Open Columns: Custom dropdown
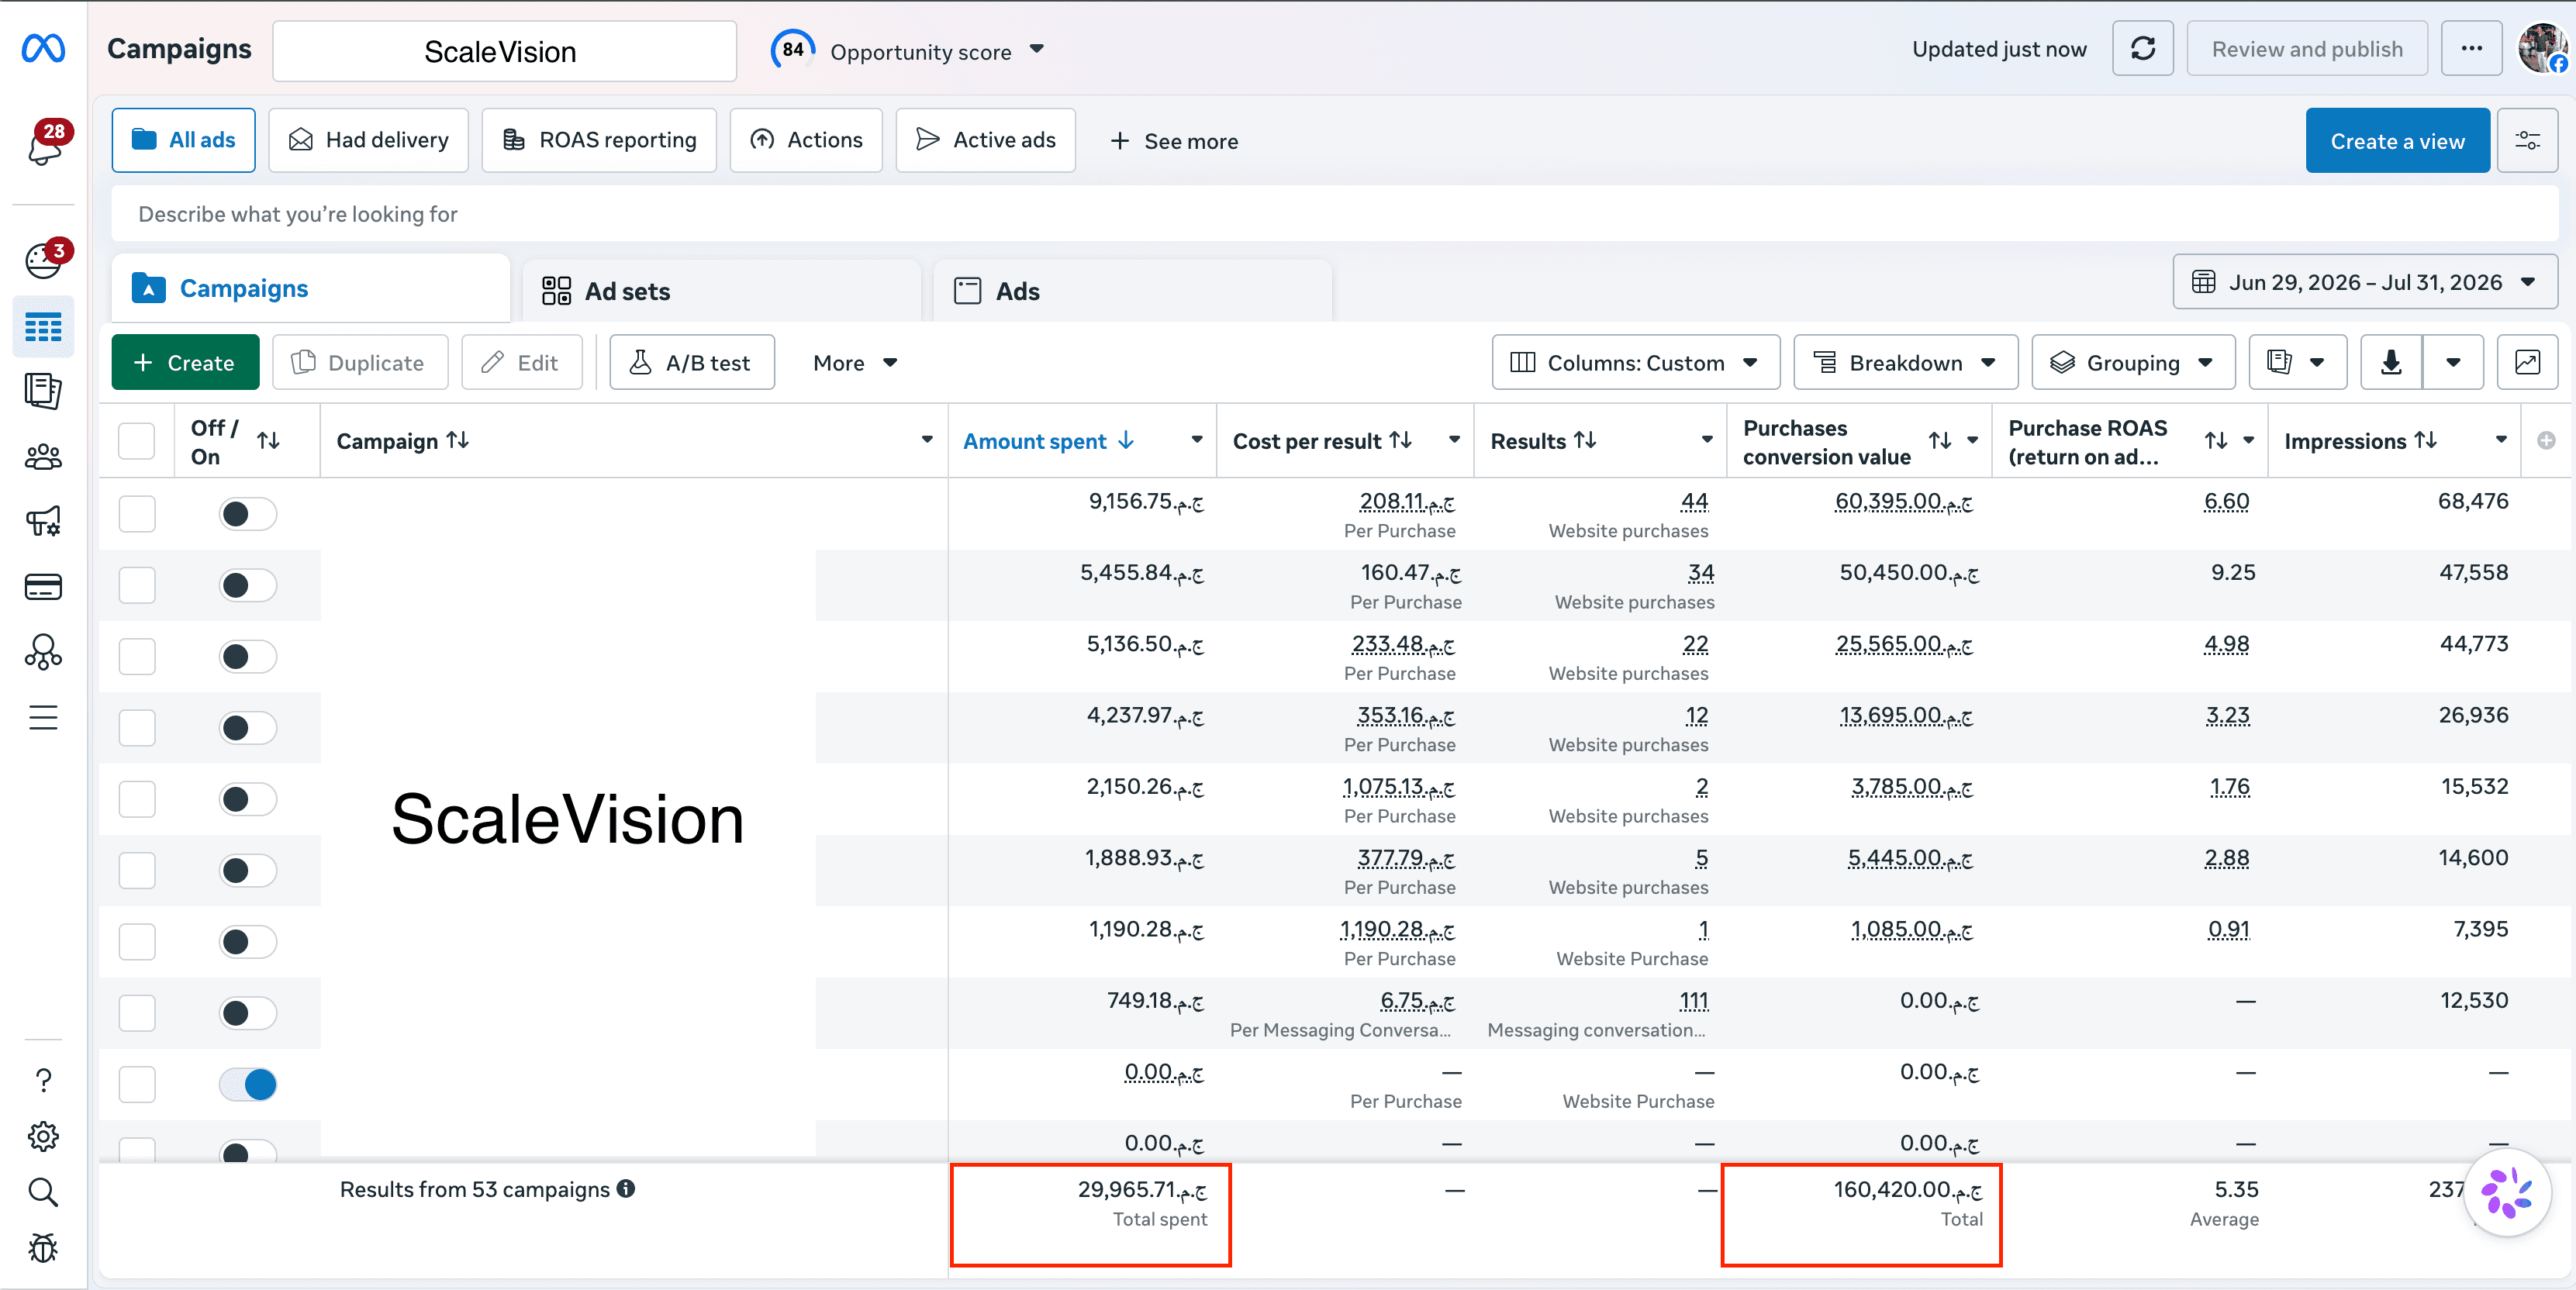The image size is (2576, 1290). [1636, 362]
